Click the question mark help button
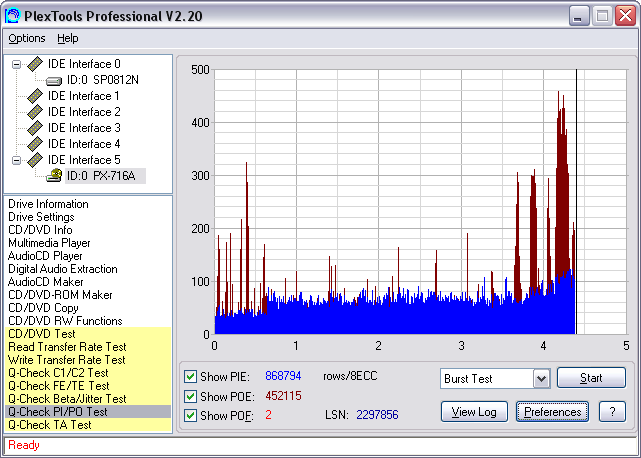This screenshot has height=458, width=641. point(612,412)
